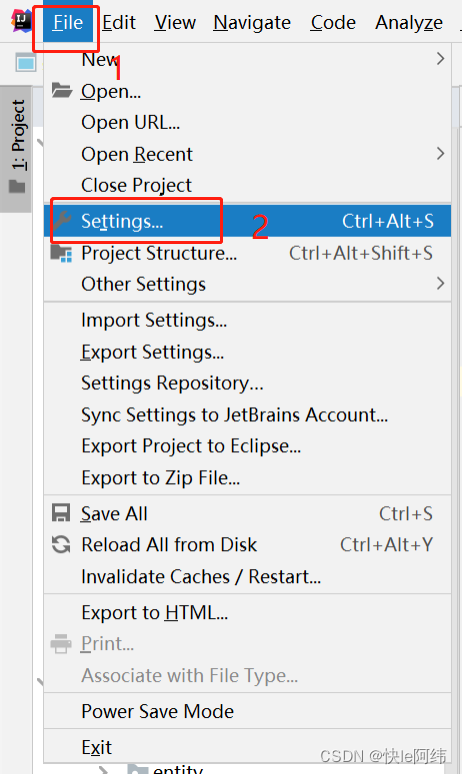Expand the New submenu arrow
Image resolution: width=462 pixels, height=774 pixels.
tap(440, 59)
